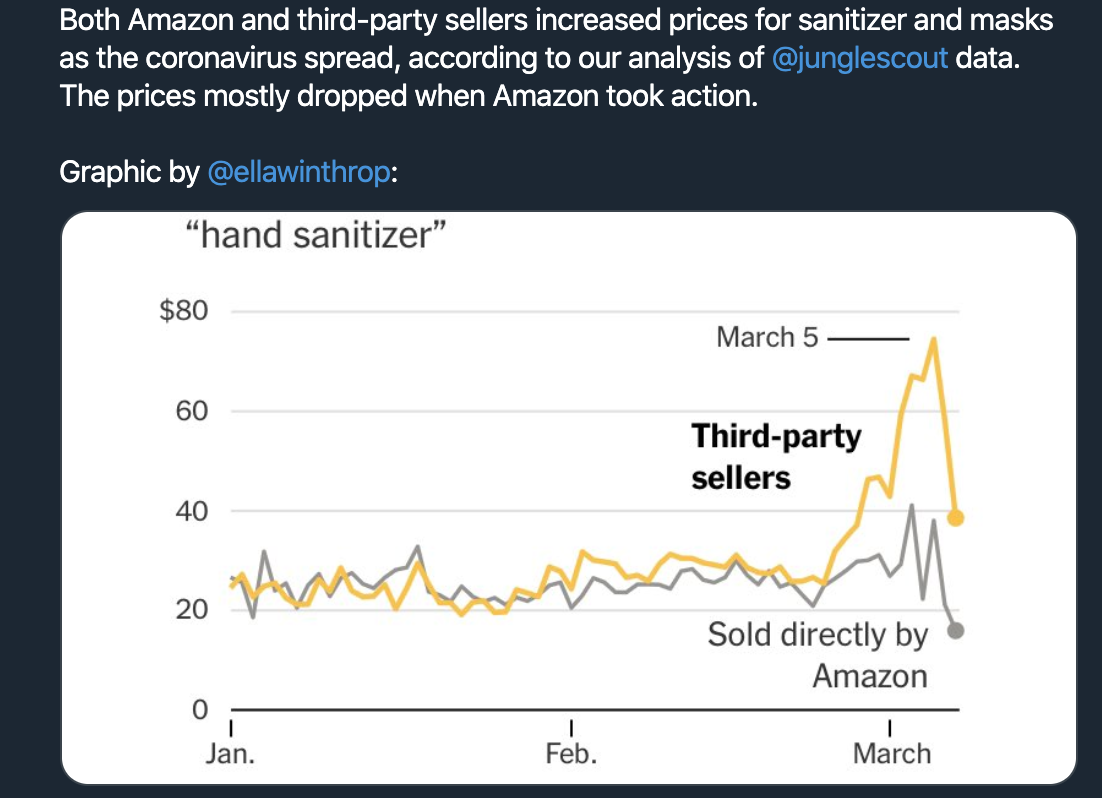
Task: Visit the @ellawinthrop profile link
Action: pos(299,172)
